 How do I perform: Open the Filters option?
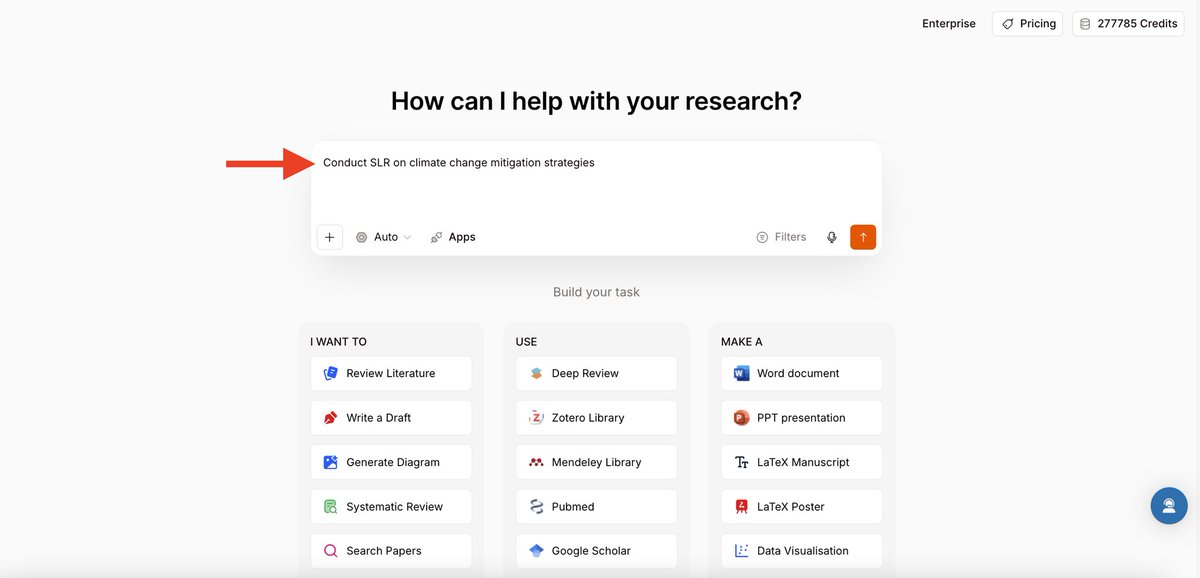[x=781, y=237]
